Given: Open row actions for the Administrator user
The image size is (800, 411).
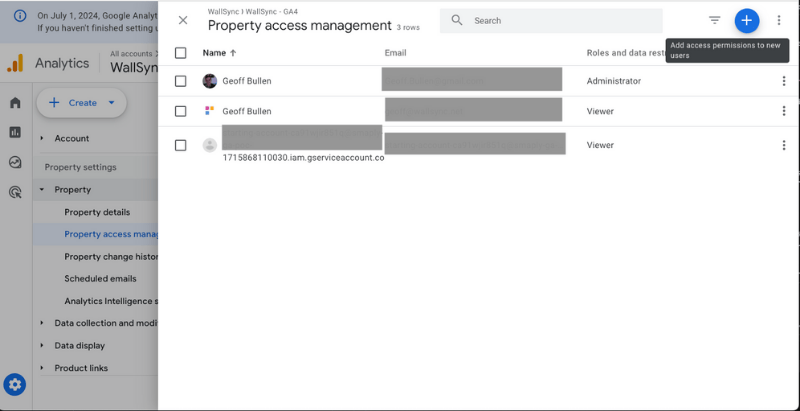Looking at the screenshot, I should pos(783,81).
